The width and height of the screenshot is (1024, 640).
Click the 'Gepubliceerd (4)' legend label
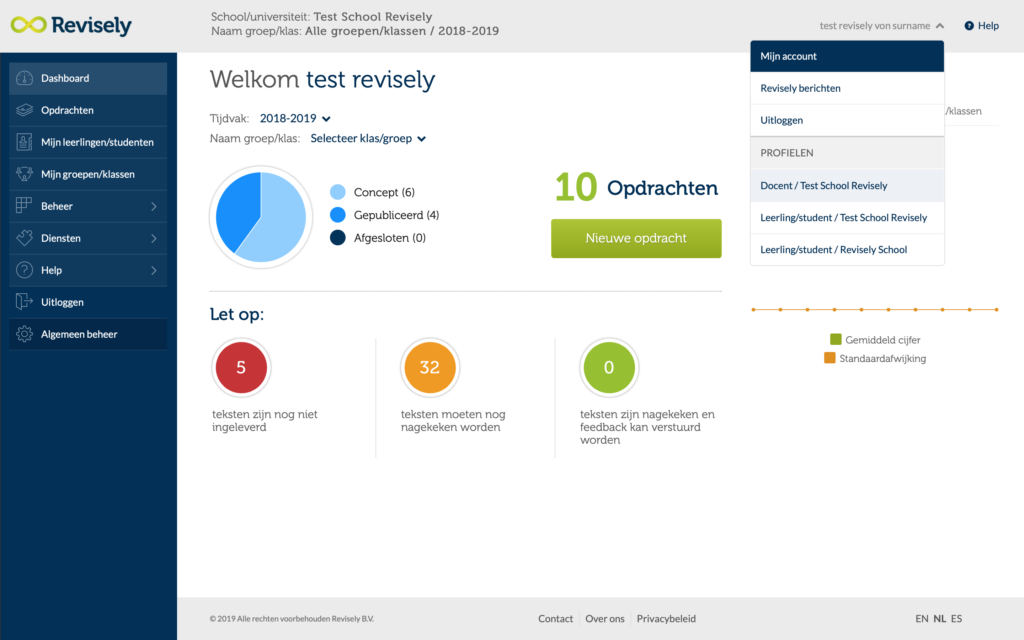click(x=396, y=215)
